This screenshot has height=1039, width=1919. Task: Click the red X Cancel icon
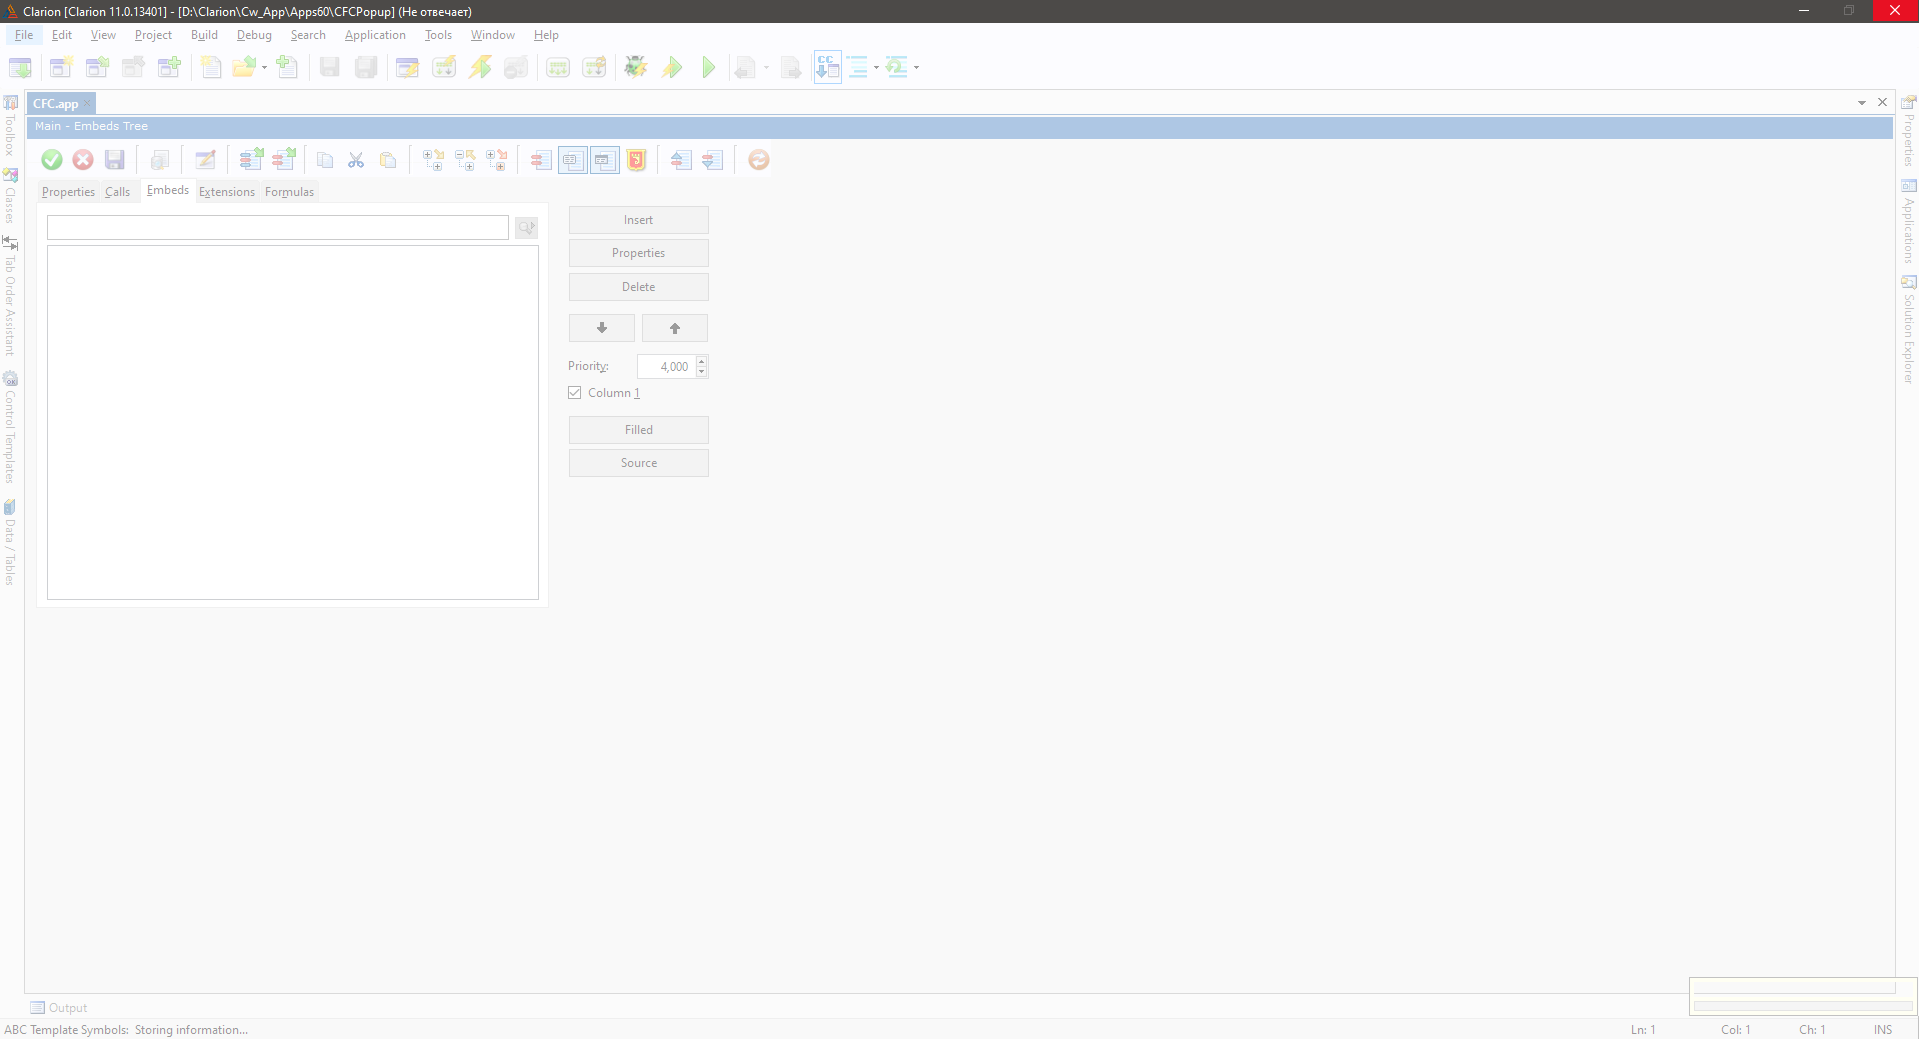tap(83, 160)
